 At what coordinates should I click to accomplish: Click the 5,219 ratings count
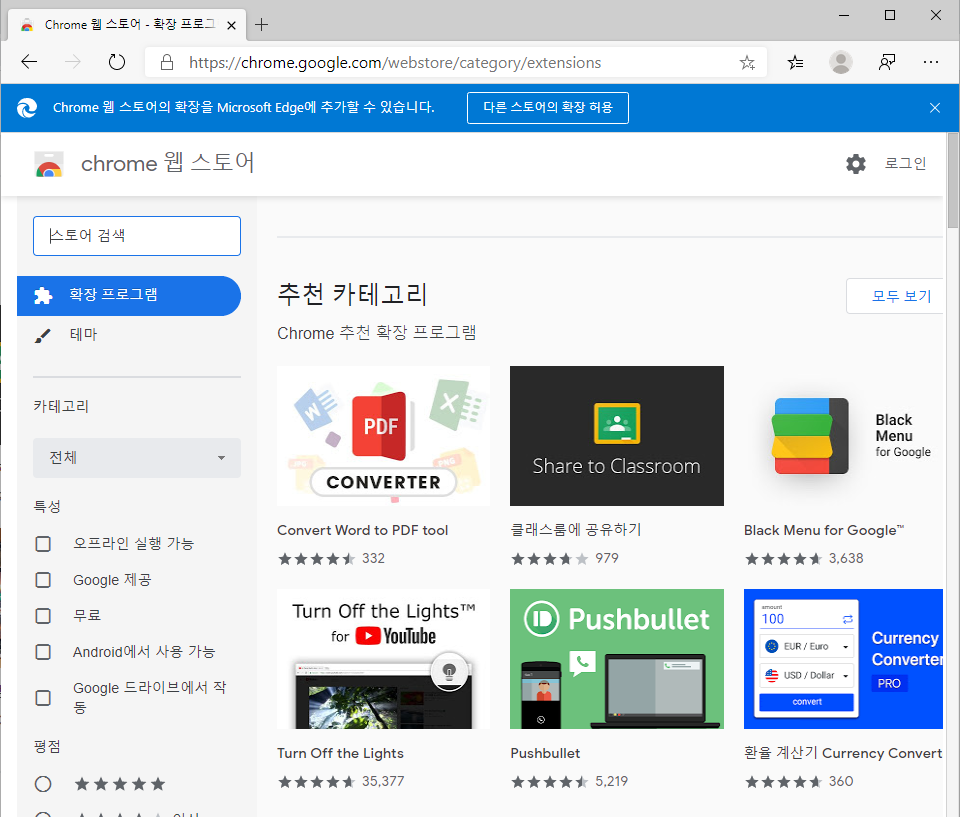(x=612, y=781)
